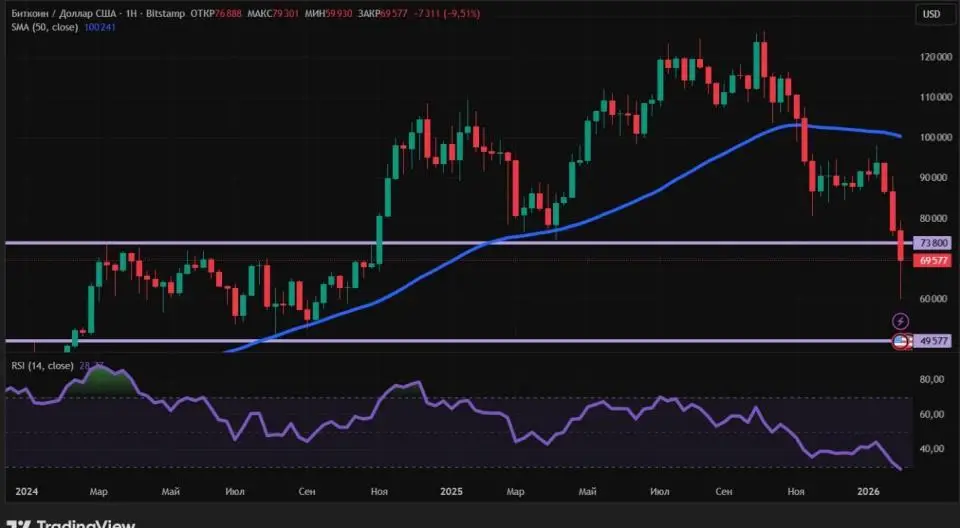The width and height of the screenshot is (960, 528).
Task: Select the SMA (50, close) indicator legend
Action: point(45,27)
